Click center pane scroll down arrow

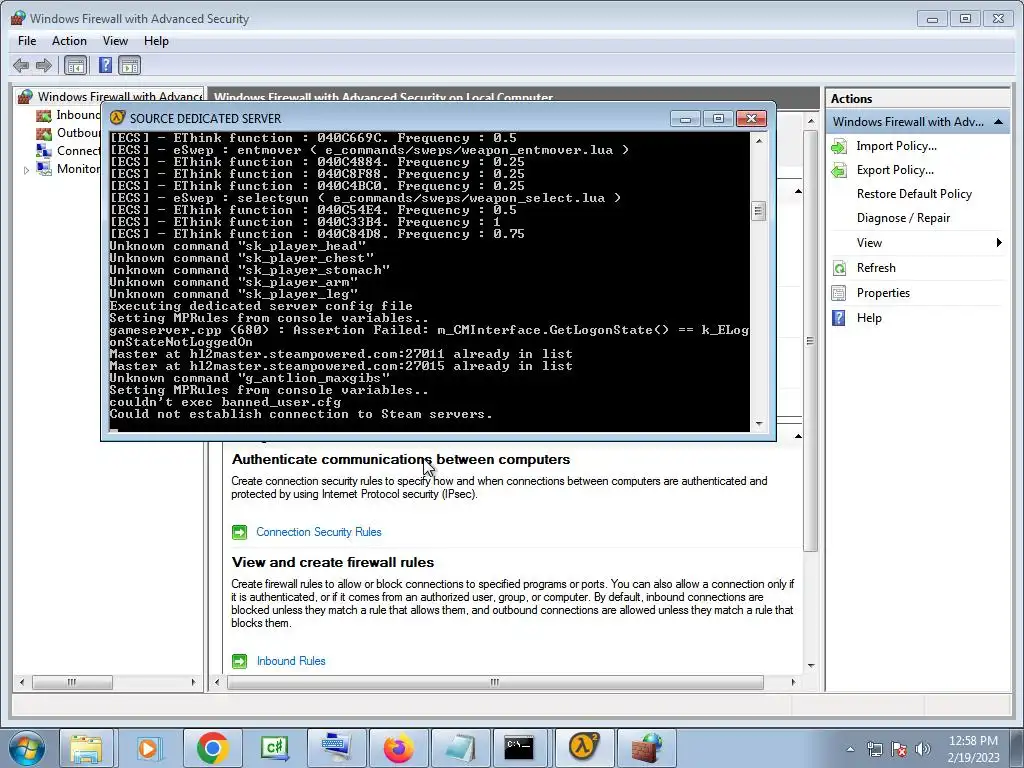[x=810, y=665]
